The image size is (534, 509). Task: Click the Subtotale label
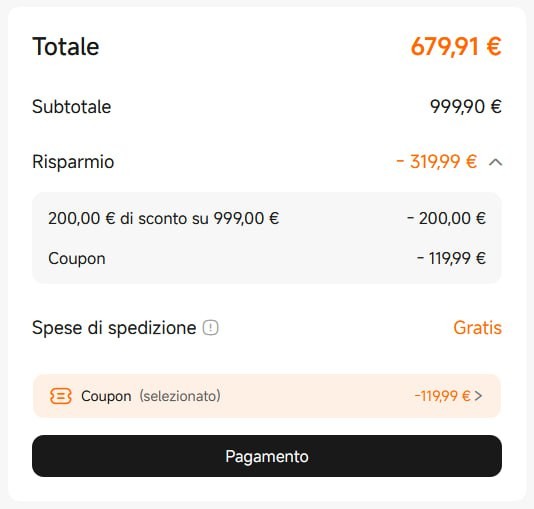coord(72,107)
